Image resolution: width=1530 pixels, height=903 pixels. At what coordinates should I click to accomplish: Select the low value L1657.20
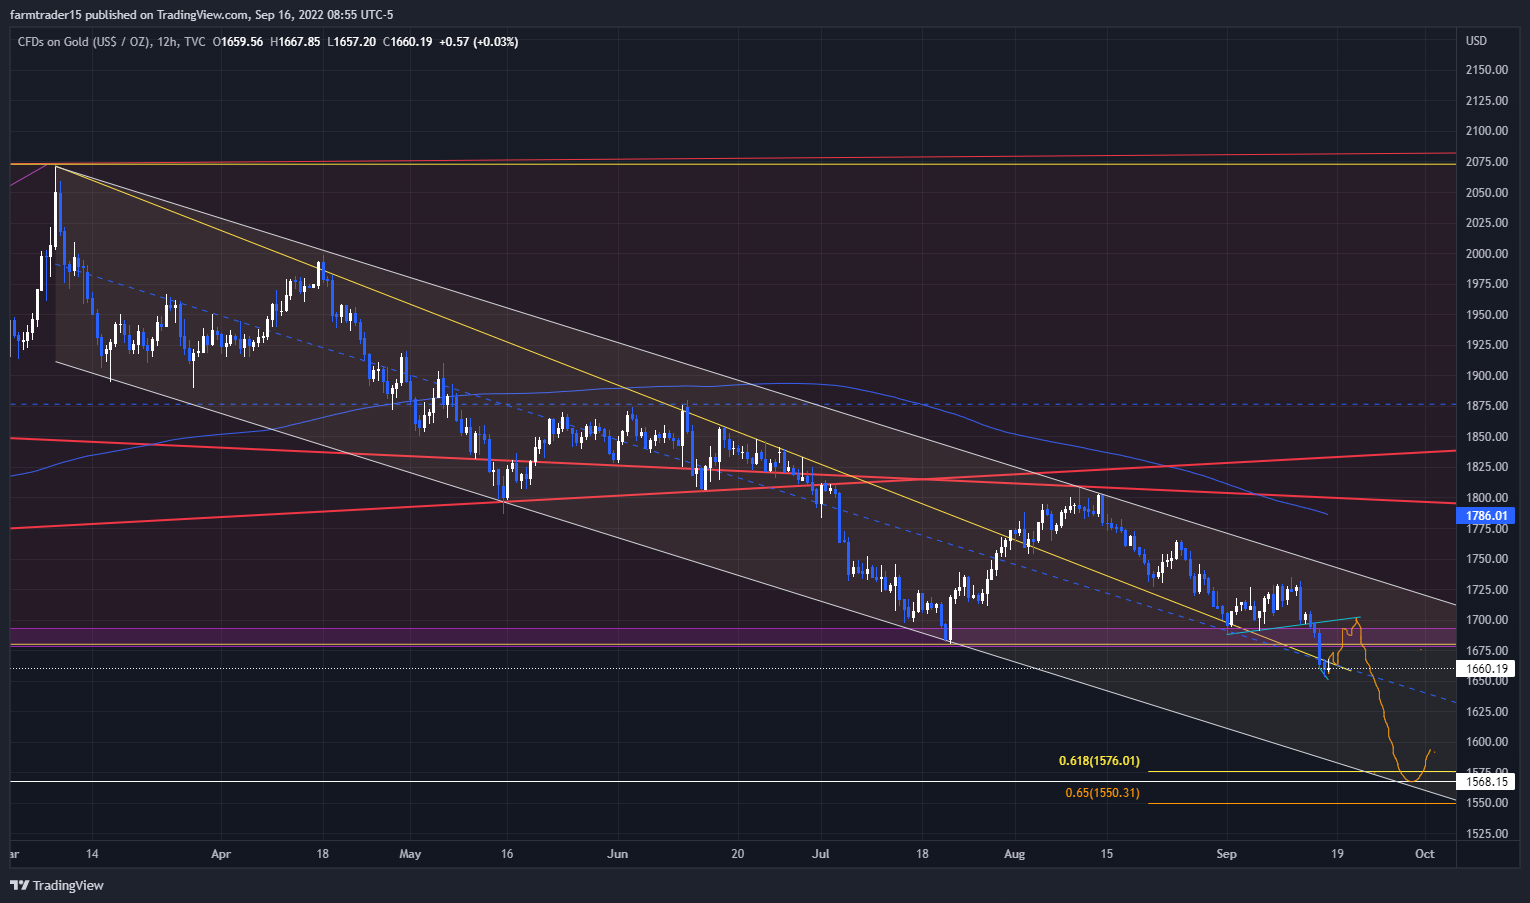[x=352, y=42]
